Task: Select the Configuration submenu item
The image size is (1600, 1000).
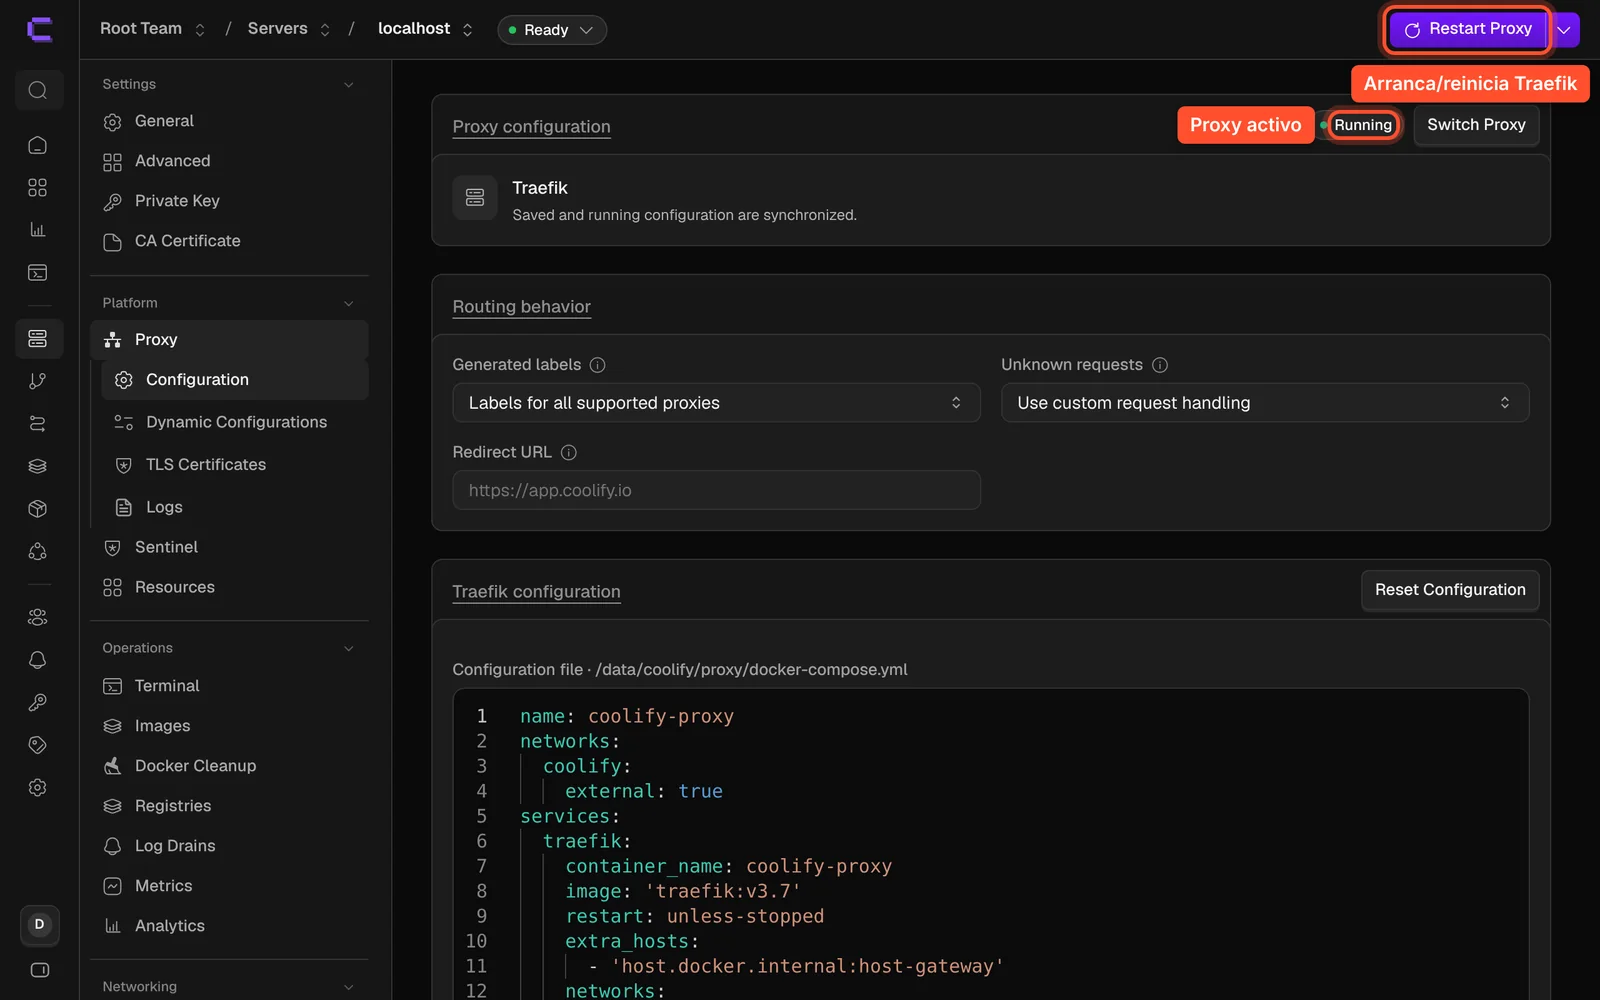Action: [x=235, y=380]
